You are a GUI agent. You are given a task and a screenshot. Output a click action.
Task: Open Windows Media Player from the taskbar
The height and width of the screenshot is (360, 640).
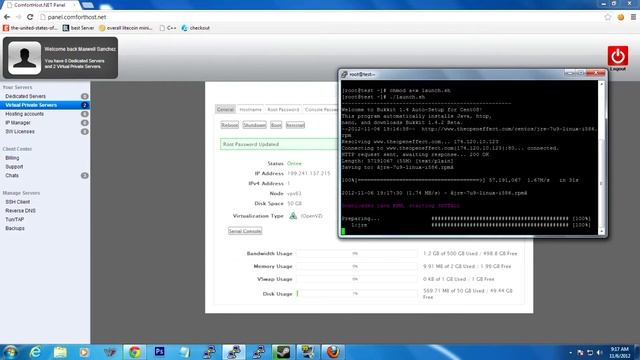pyautogui.click(x=84, y=352)
